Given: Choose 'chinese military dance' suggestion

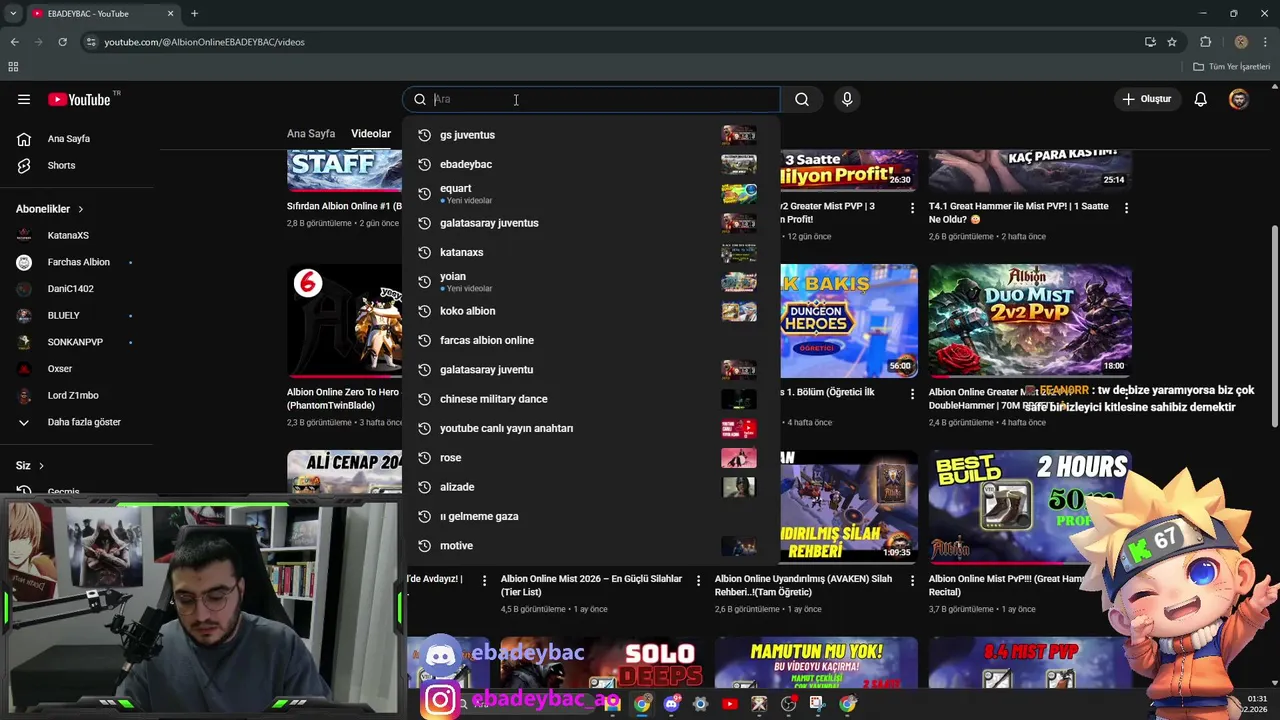Looking at the screenshot, I should pyautogui.click(x=590, y=399).
